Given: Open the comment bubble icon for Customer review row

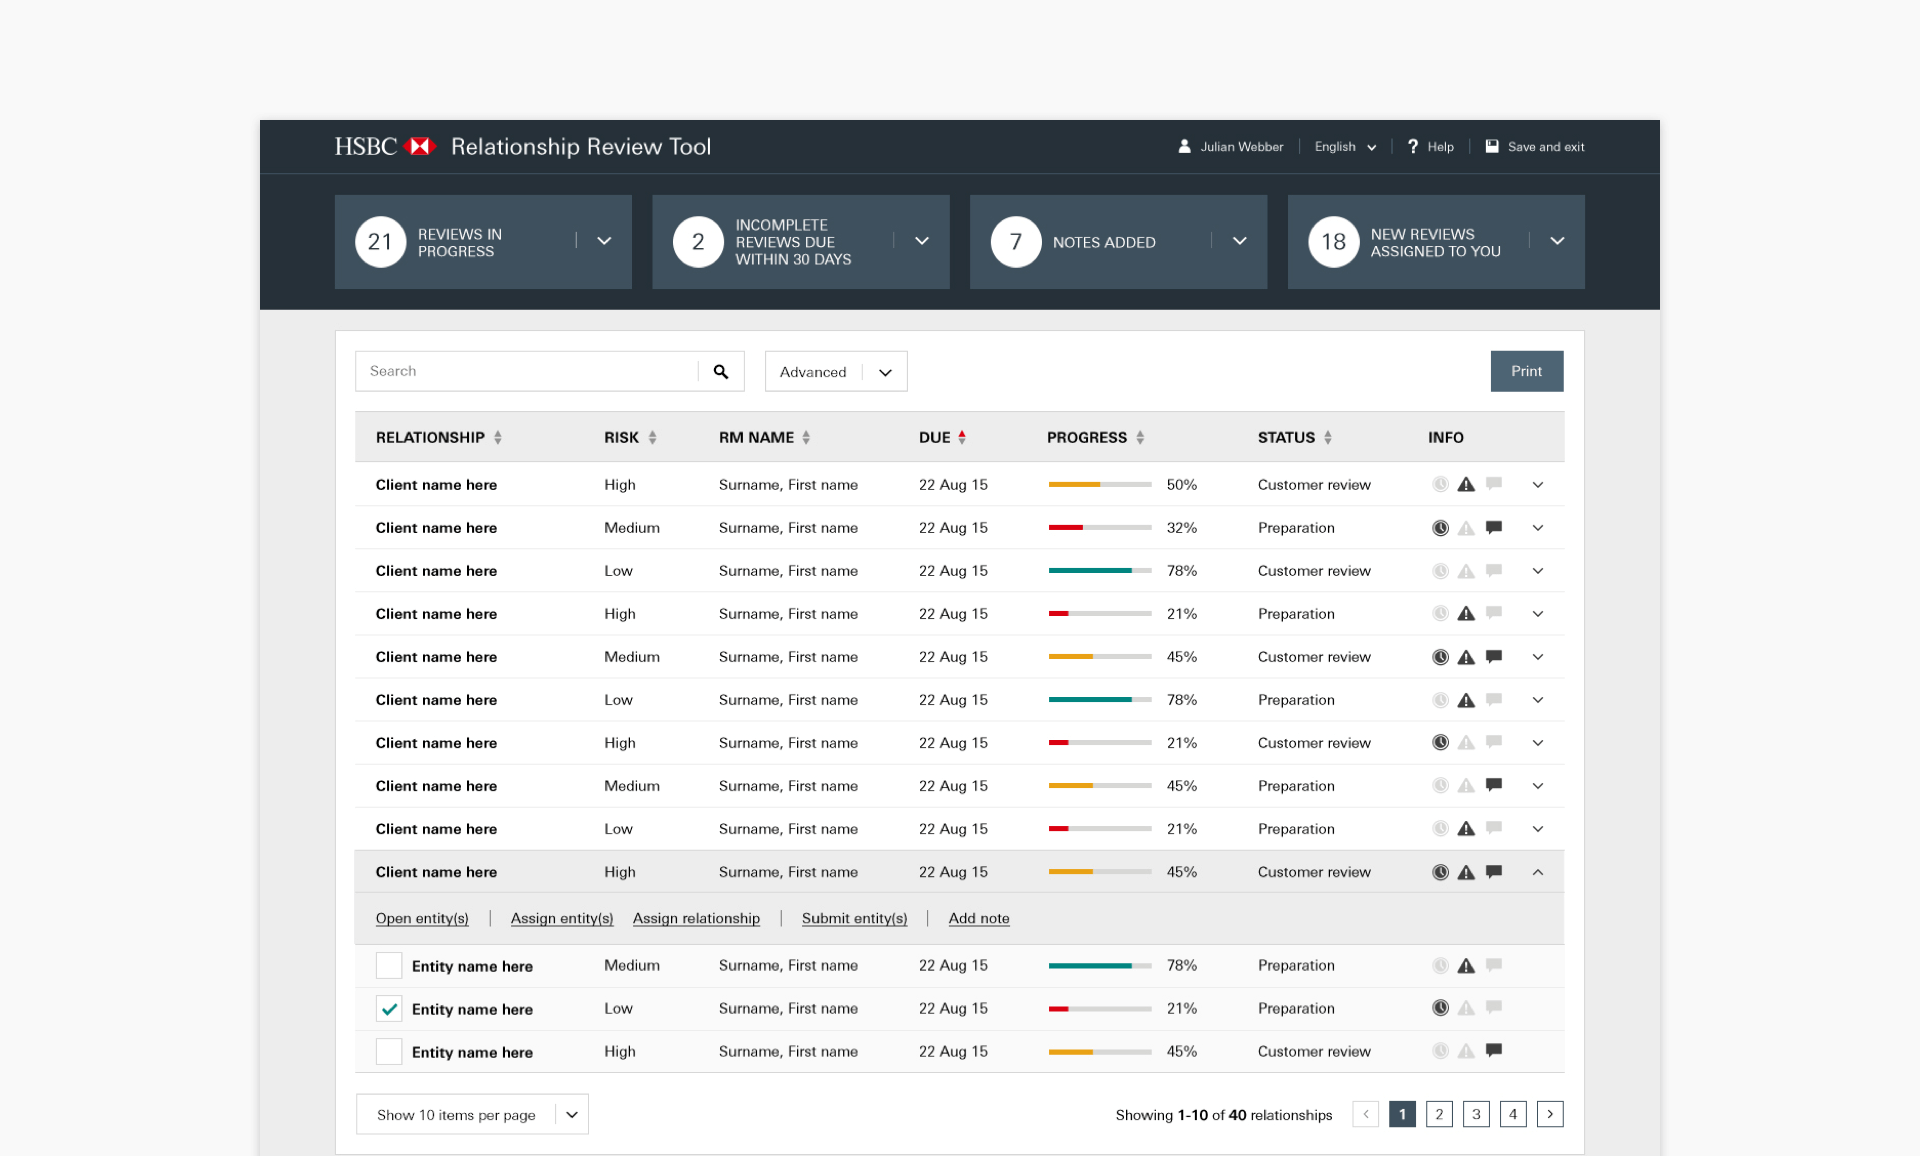Looking at the screenshot, I should [1495, 657].
